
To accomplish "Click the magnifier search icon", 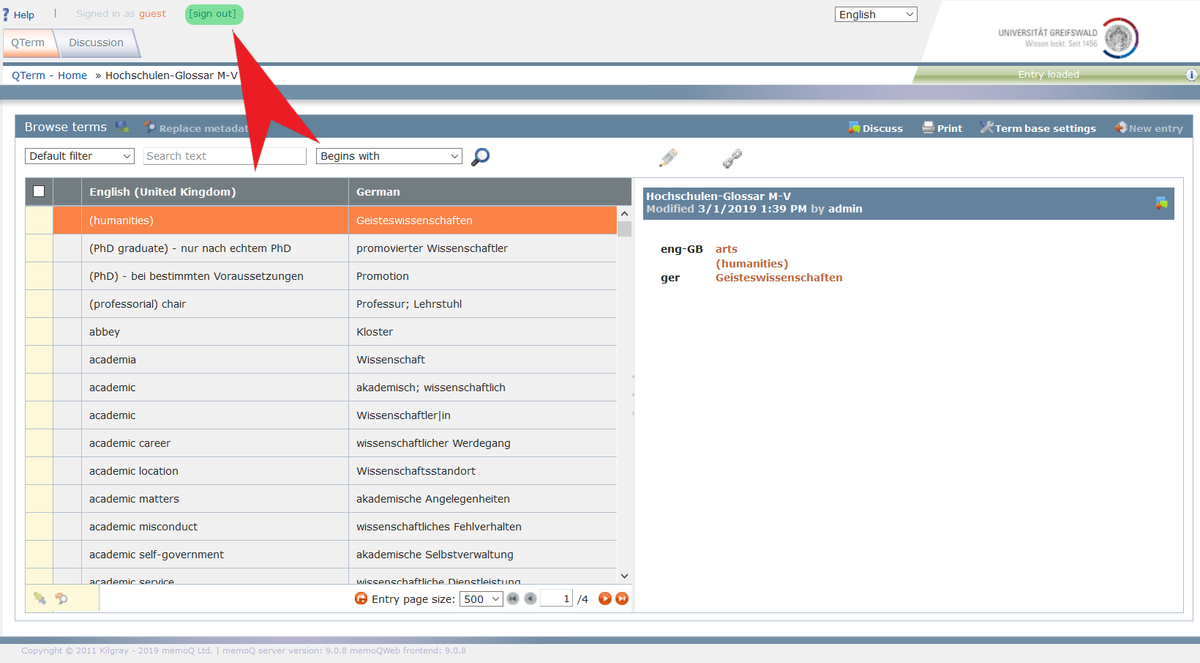I will coord(480,157).
